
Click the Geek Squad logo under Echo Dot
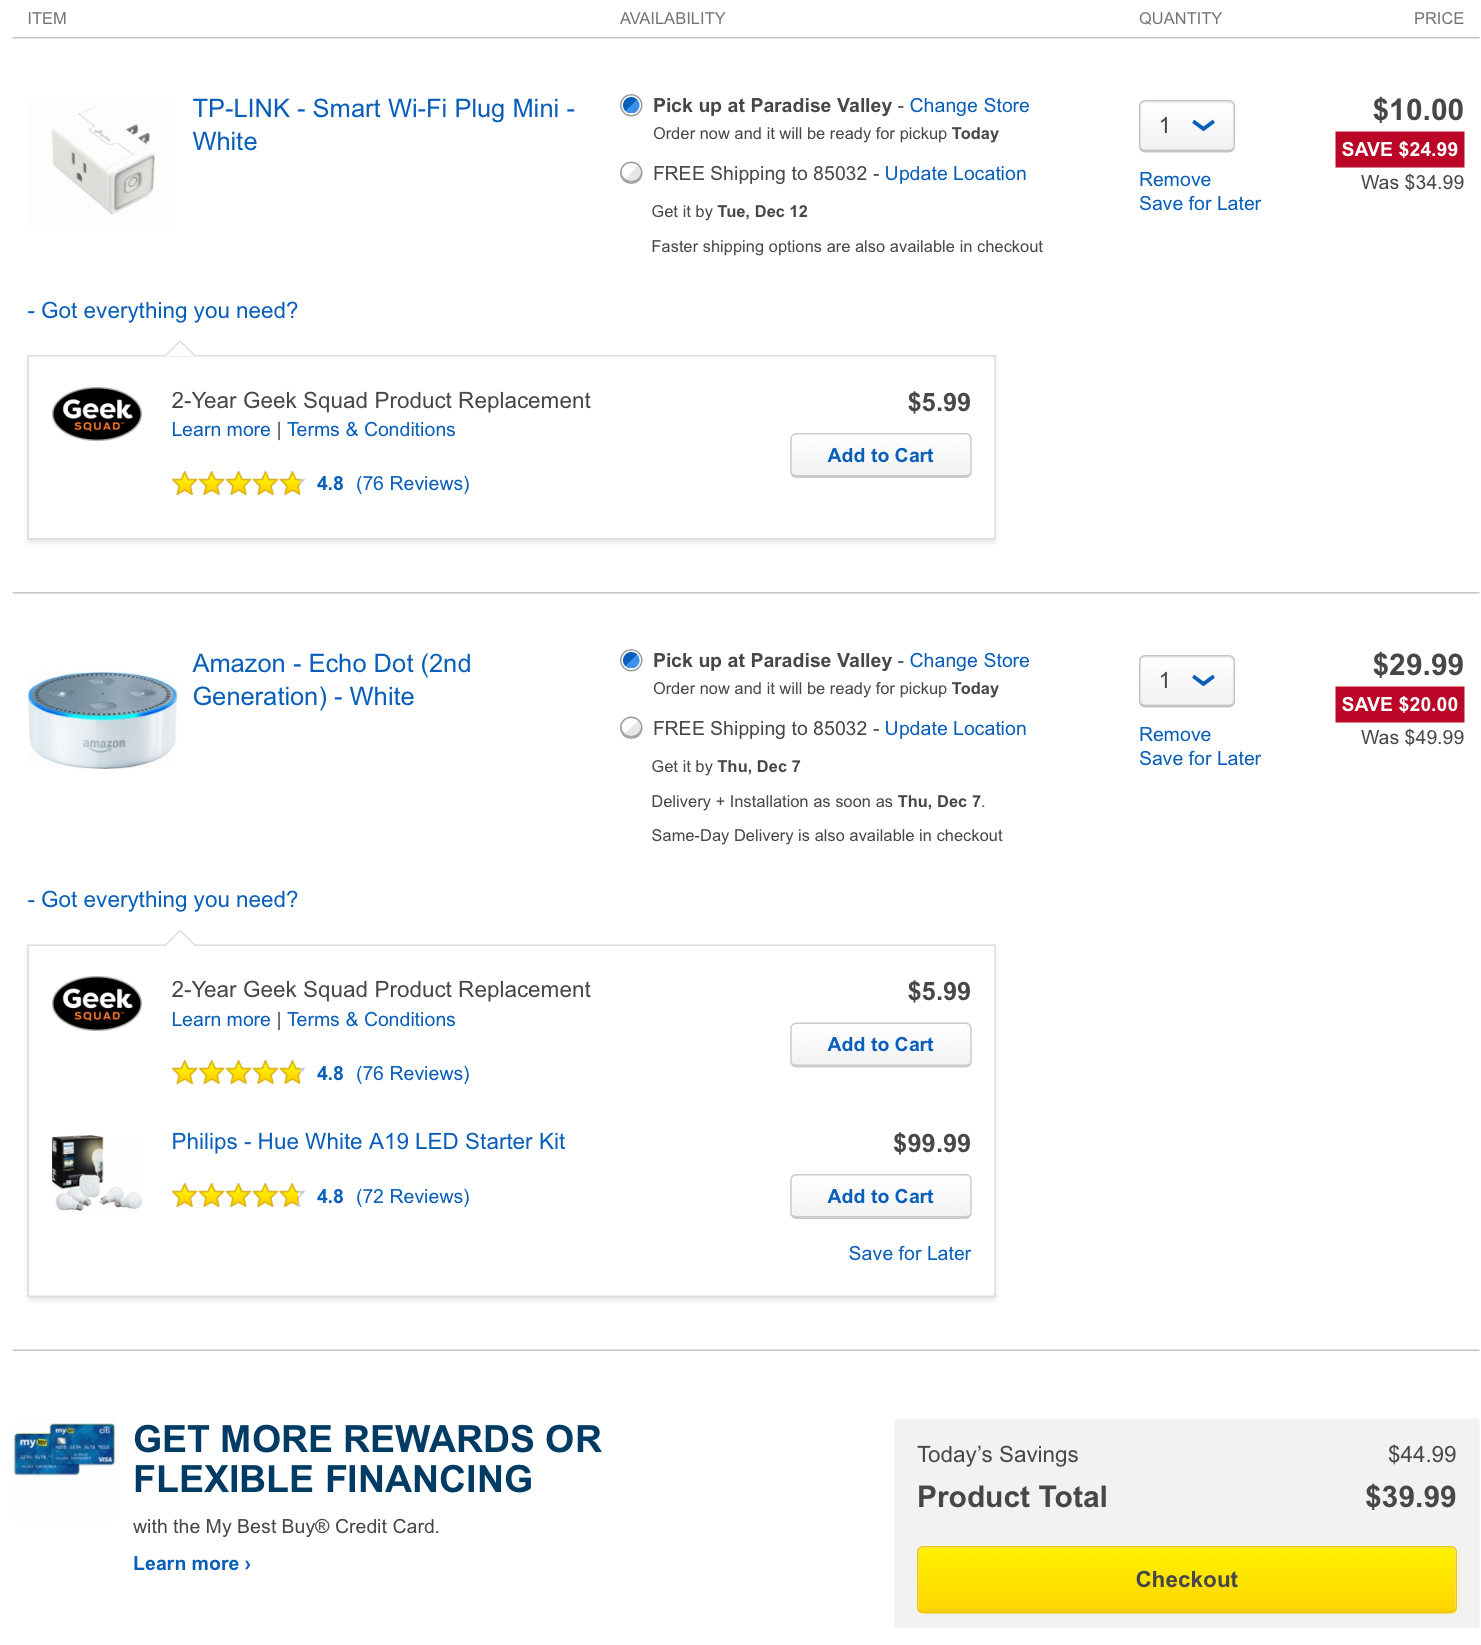click(x=97, y=1003)
